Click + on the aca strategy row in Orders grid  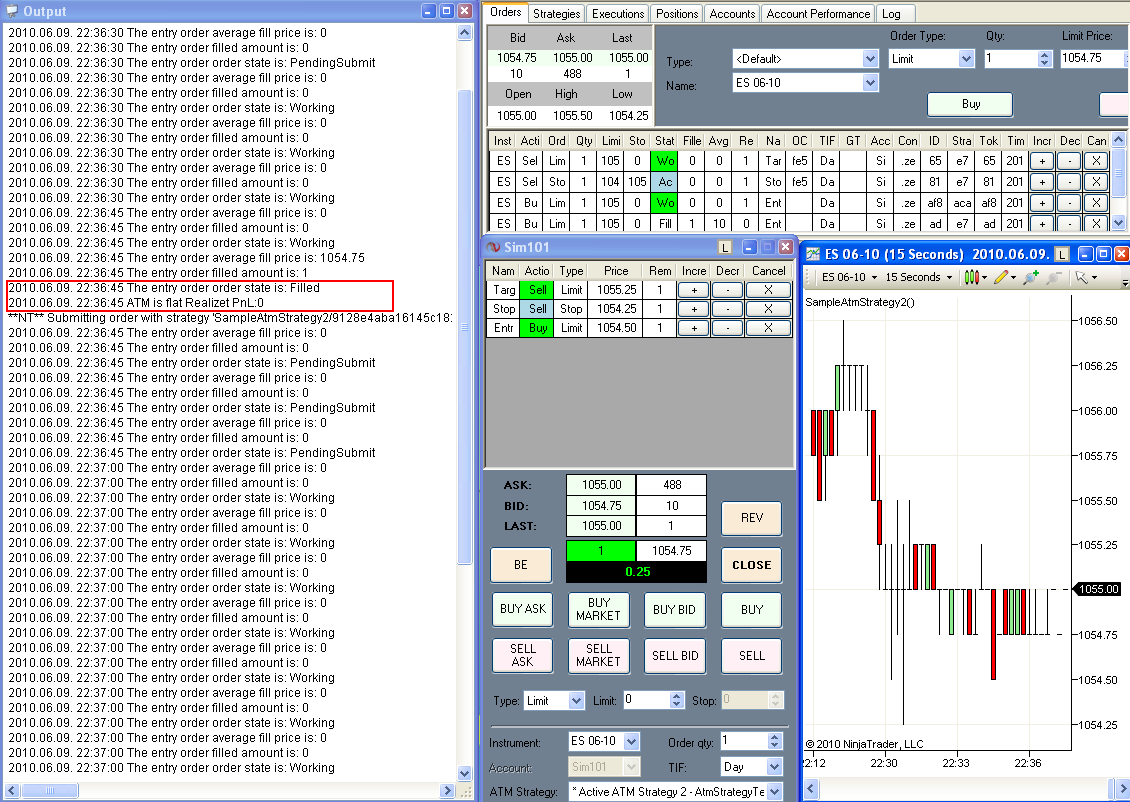pyautogui.click(x=1042, y=203)
